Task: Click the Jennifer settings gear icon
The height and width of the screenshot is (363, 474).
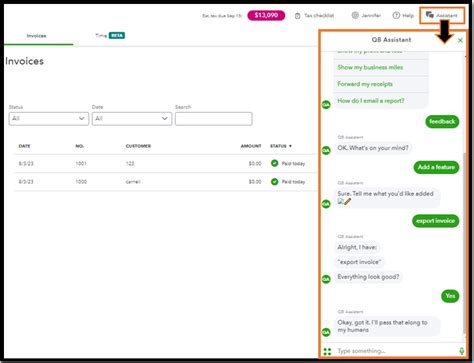Action: (355, 15)
